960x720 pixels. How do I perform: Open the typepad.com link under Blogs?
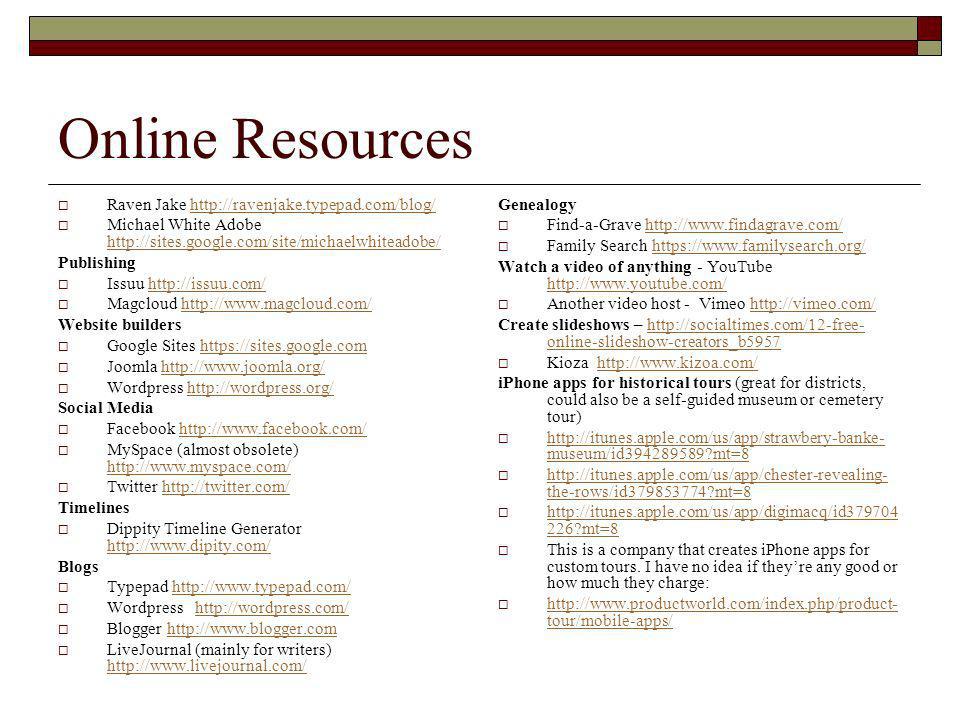point(261,587)
